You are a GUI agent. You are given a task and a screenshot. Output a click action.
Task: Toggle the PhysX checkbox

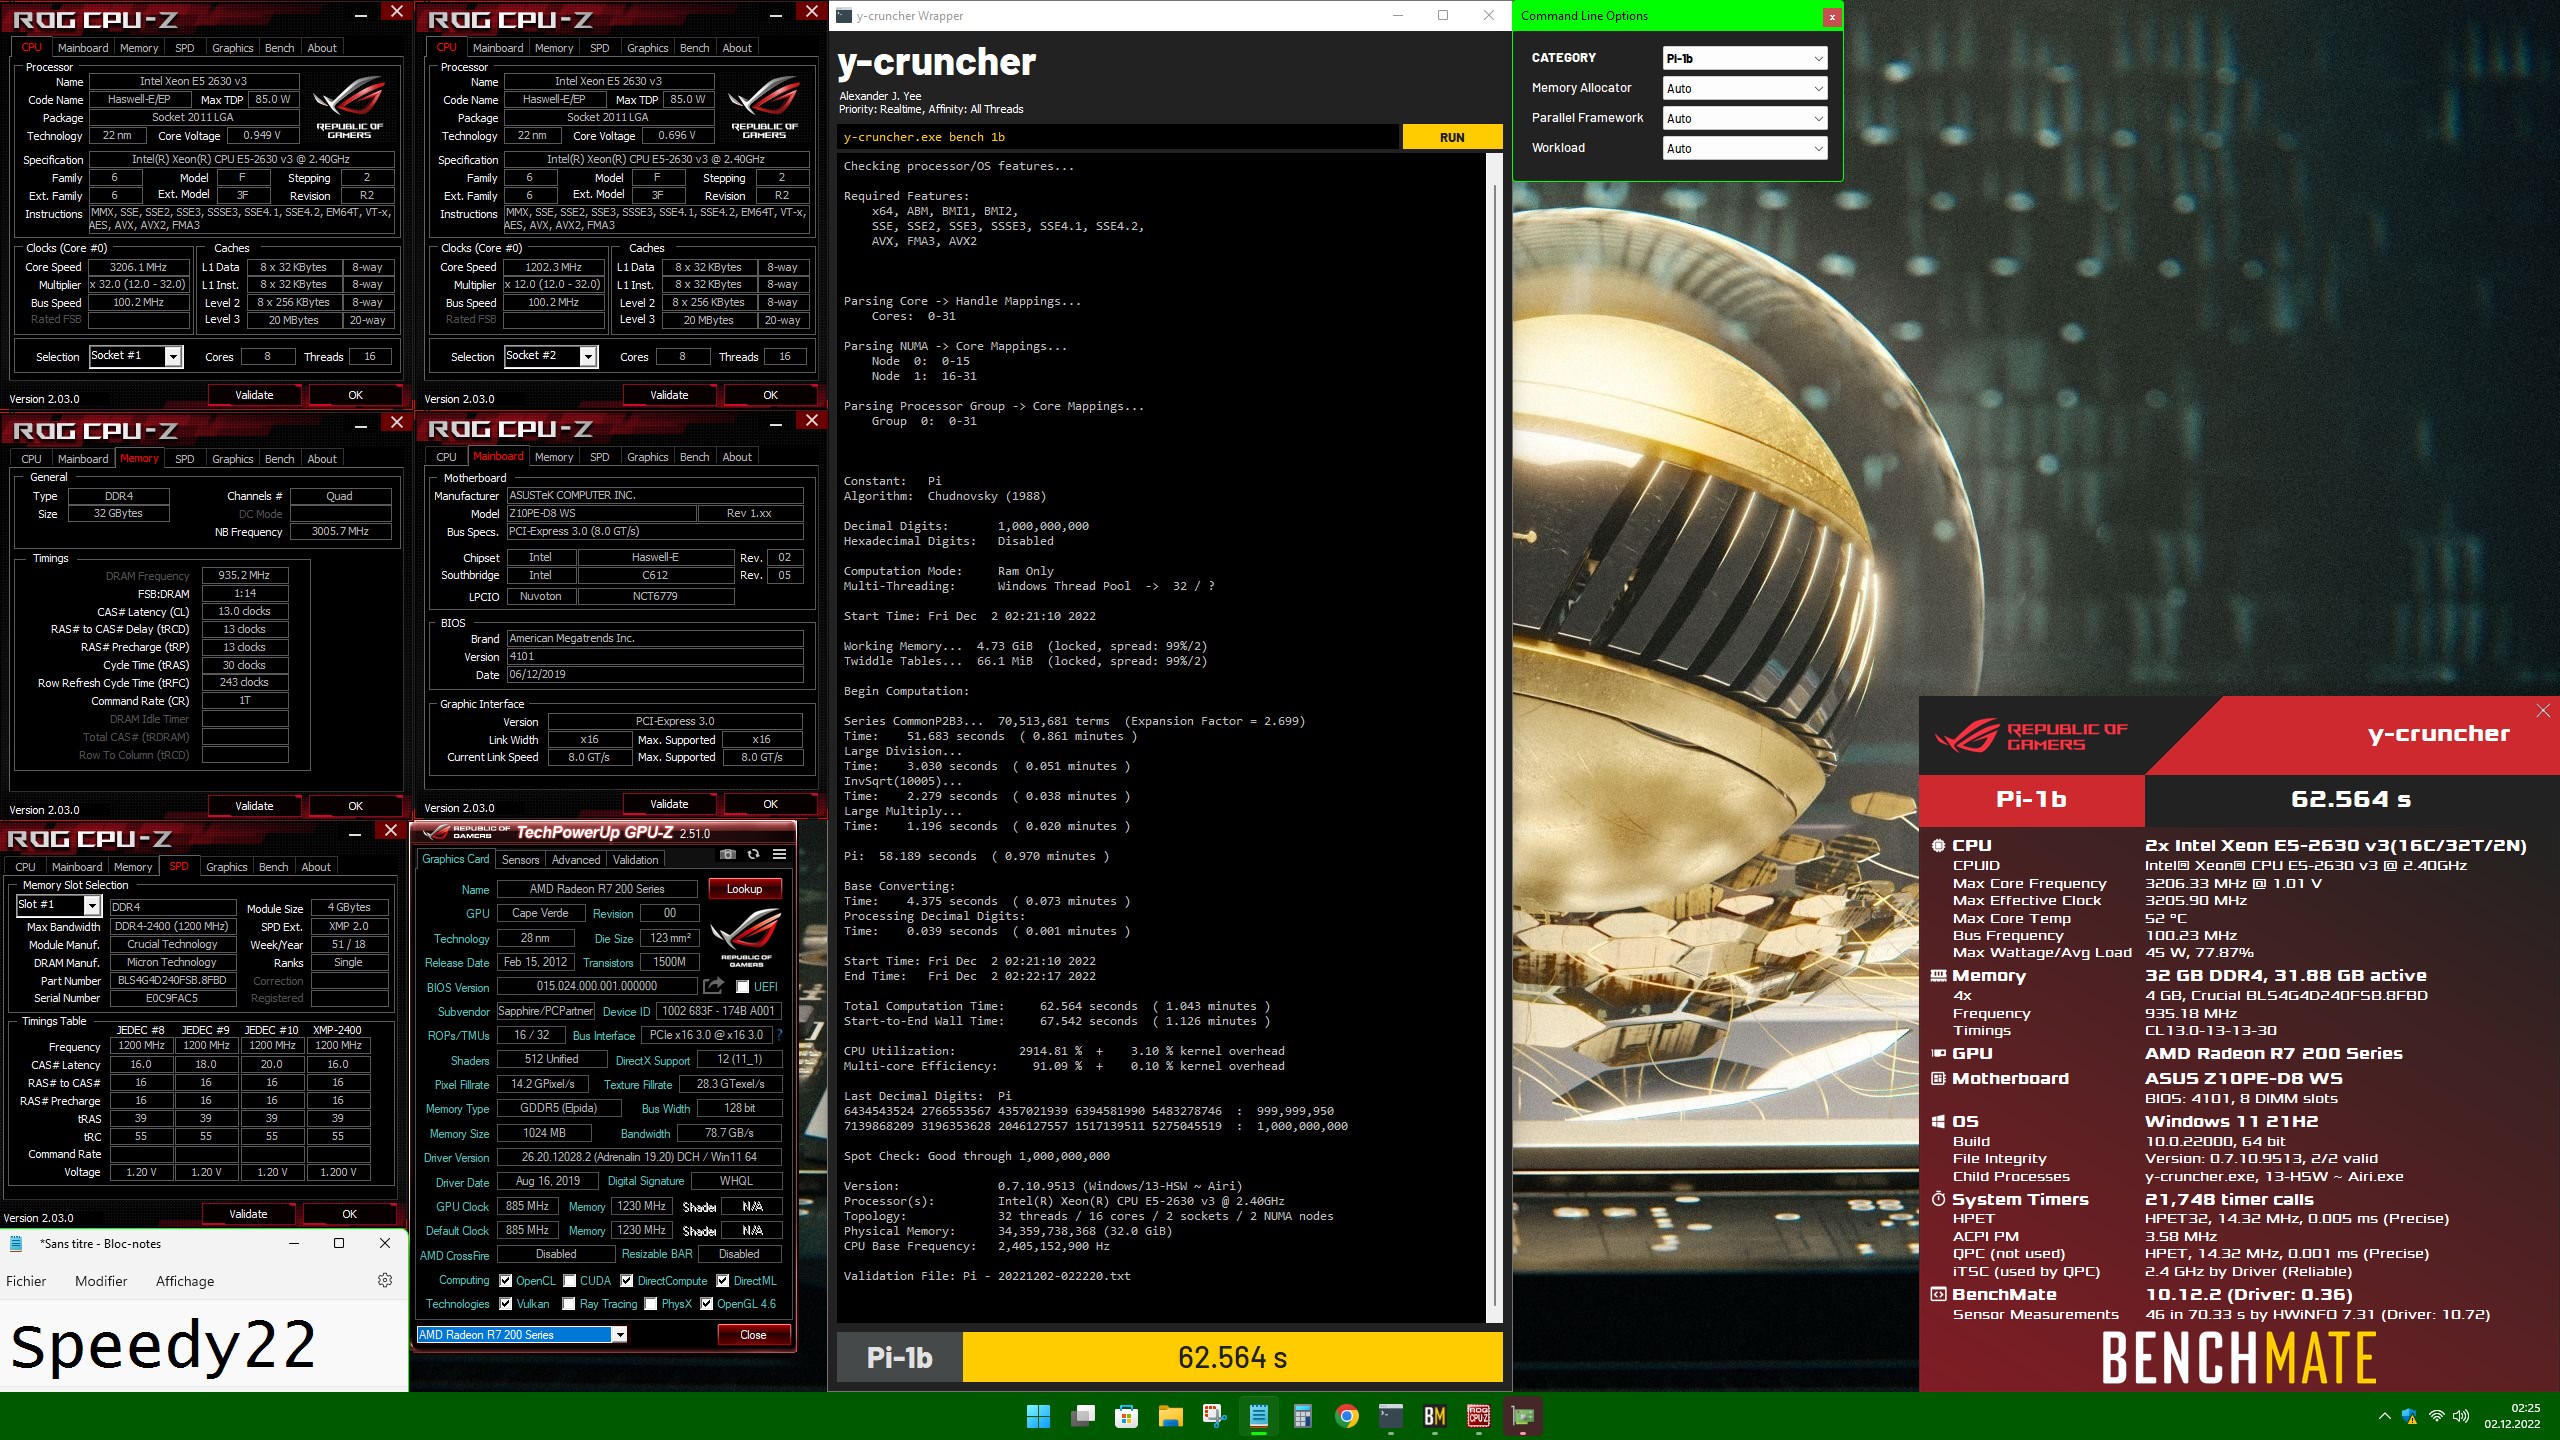[651, 1304]
